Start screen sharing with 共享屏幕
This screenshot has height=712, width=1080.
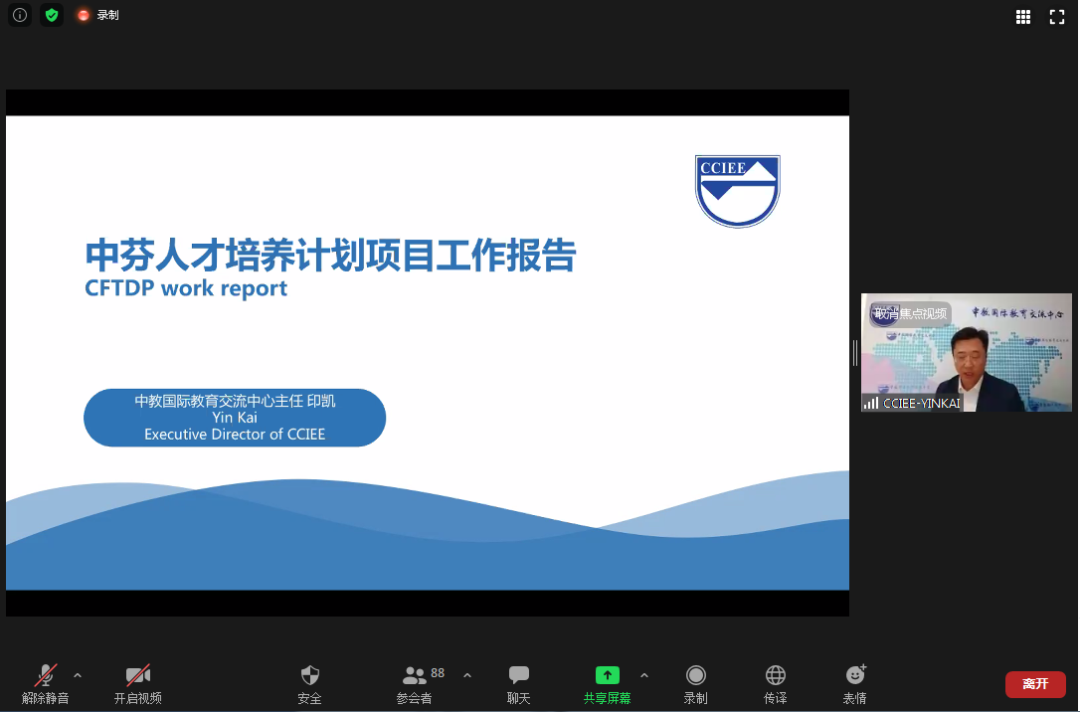click(x=607, y=684)
